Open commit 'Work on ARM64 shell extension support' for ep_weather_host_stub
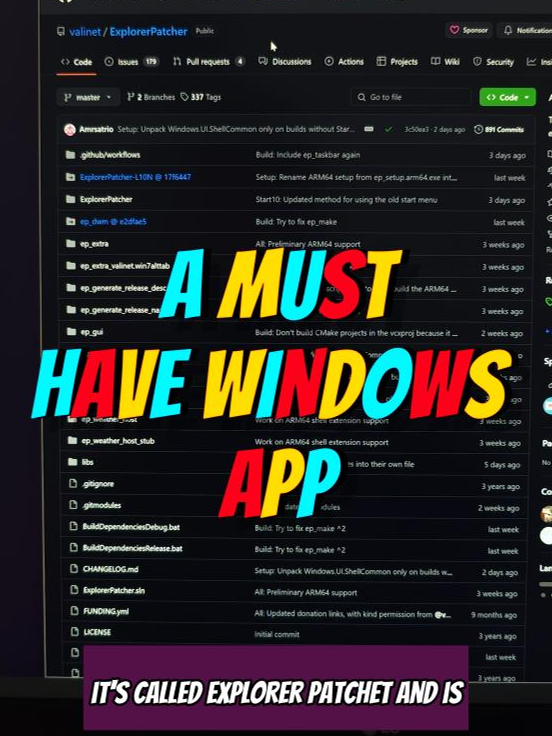The image size is (552, 736). [x=322, y=442]
